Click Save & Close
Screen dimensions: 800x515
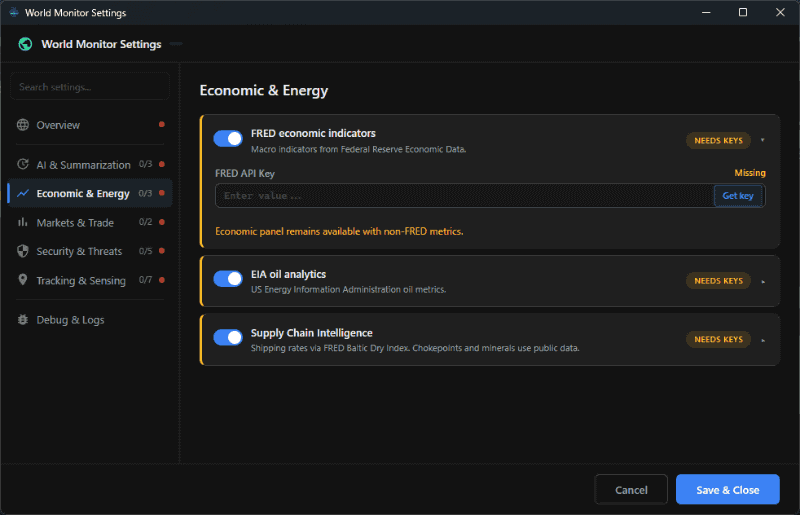tap(727, 490)
